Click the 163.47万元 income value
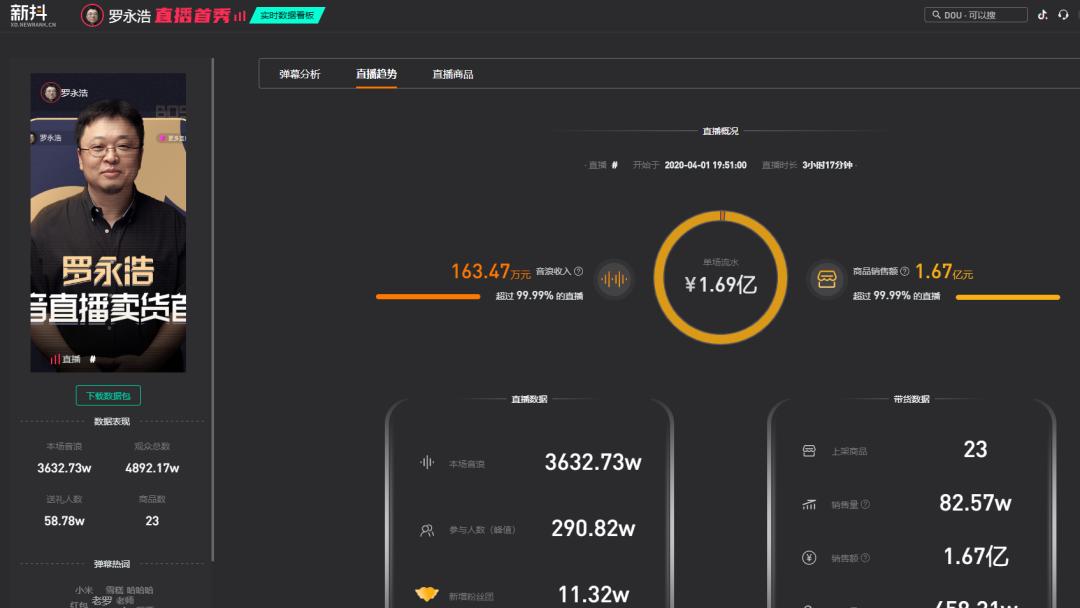The image size is (1080, 608). click(x=490, y=271)
